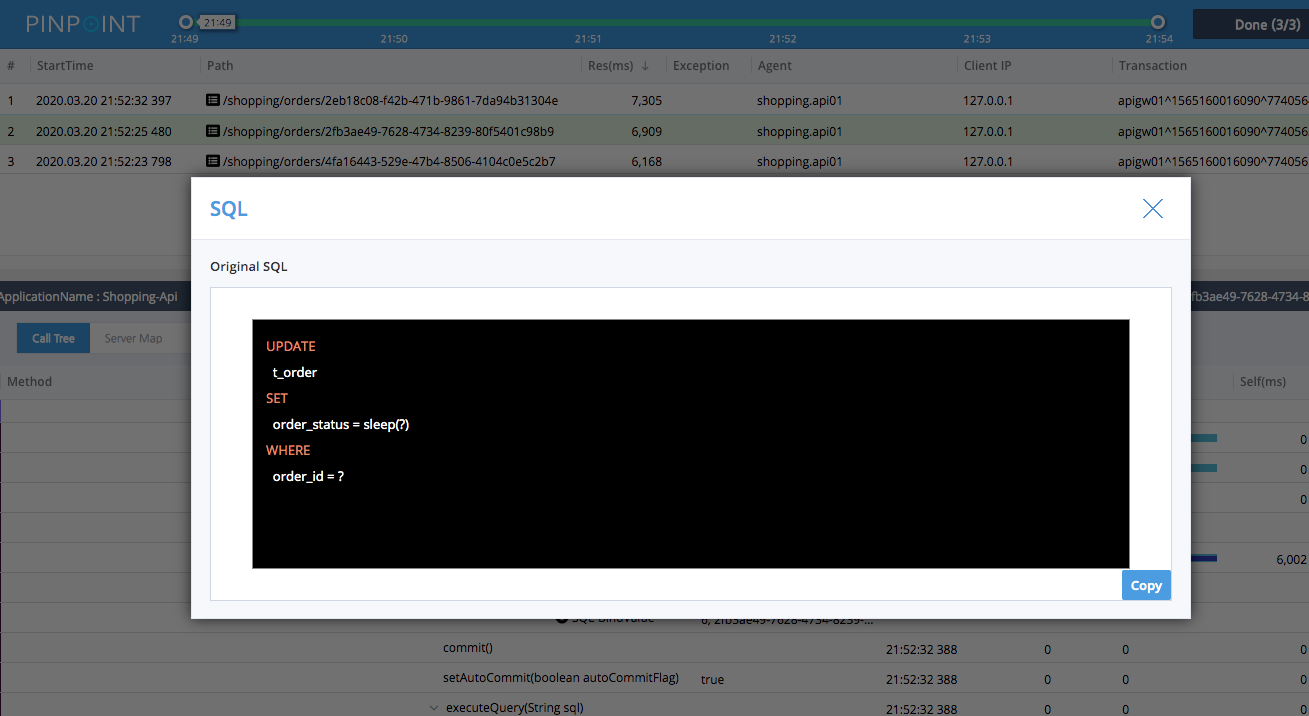The height and width of the screenshot is (716, 1309).
Task: Click the Pinpoint logo
Action: pyautogui.click(x=83, y=24)
